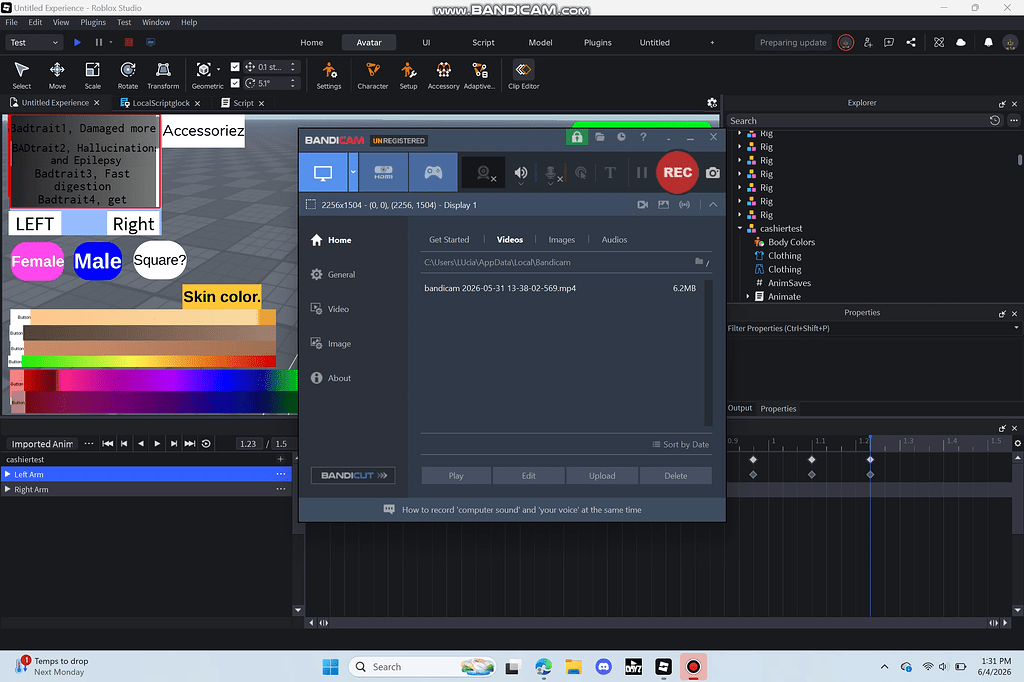Open Bandicam output folder icon in title bar
The height and width of the screenshot is (682, 1024).
[600, 137]
